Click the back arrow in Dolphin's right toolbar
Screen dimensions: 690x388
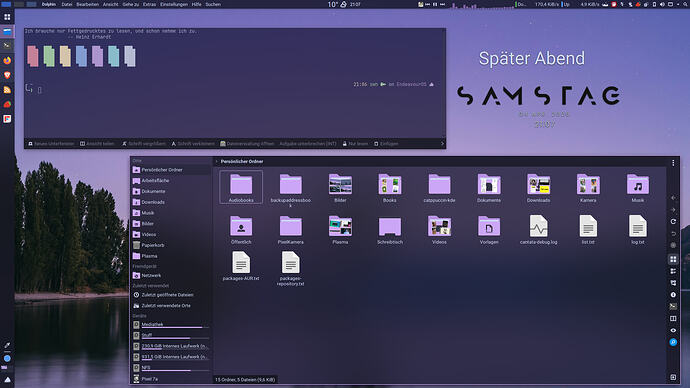point(673,198)
